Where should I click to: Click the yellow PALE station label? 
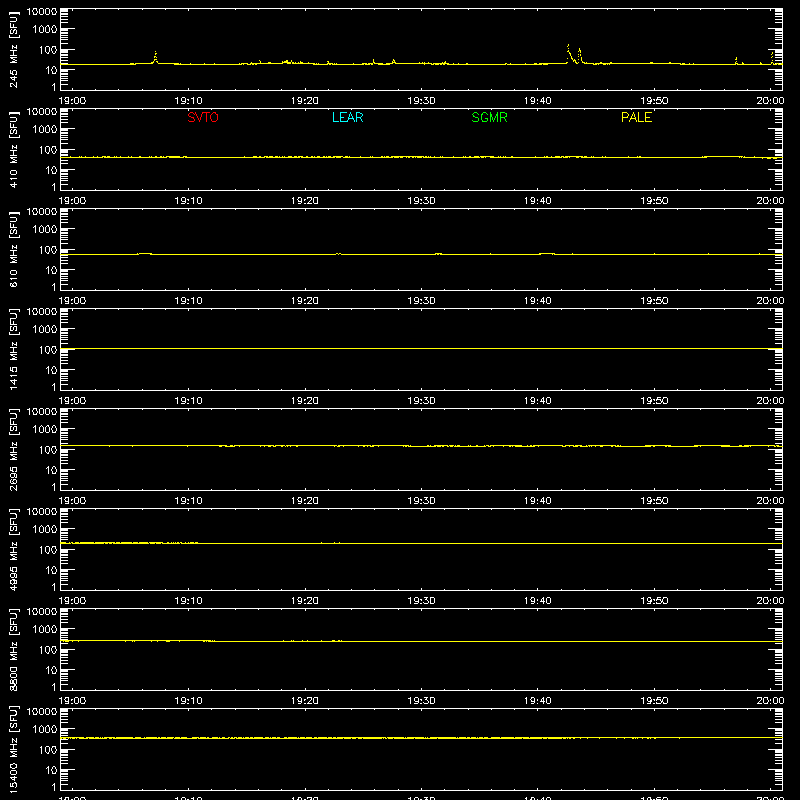pyautogui.click(x=636, y=117)
